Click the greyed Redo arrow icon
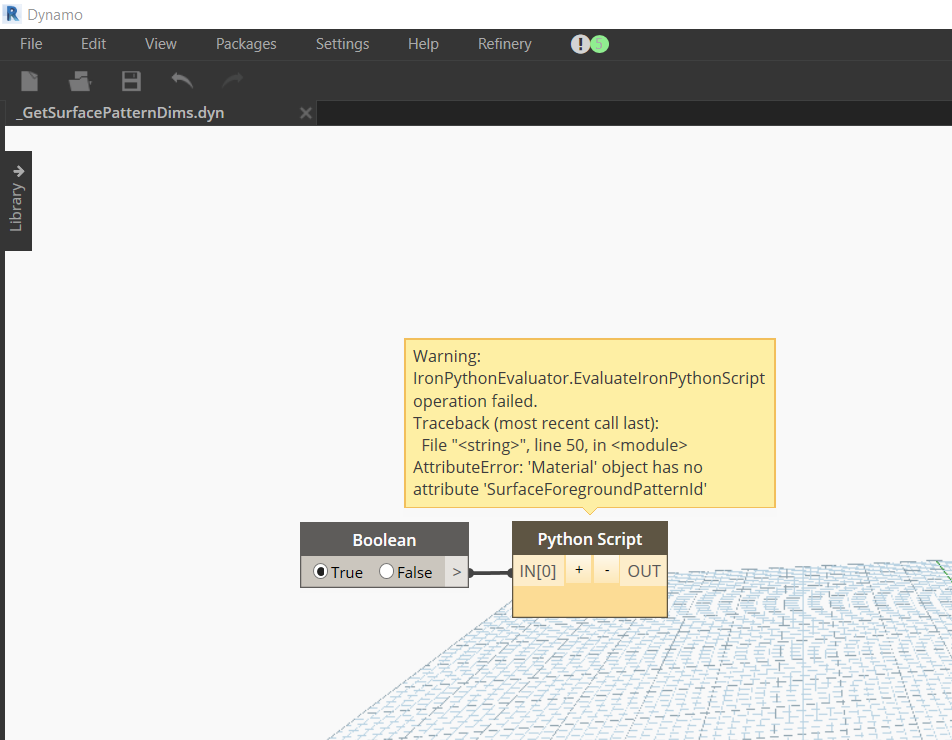The image size is (952, 740). tap(233, 80)
